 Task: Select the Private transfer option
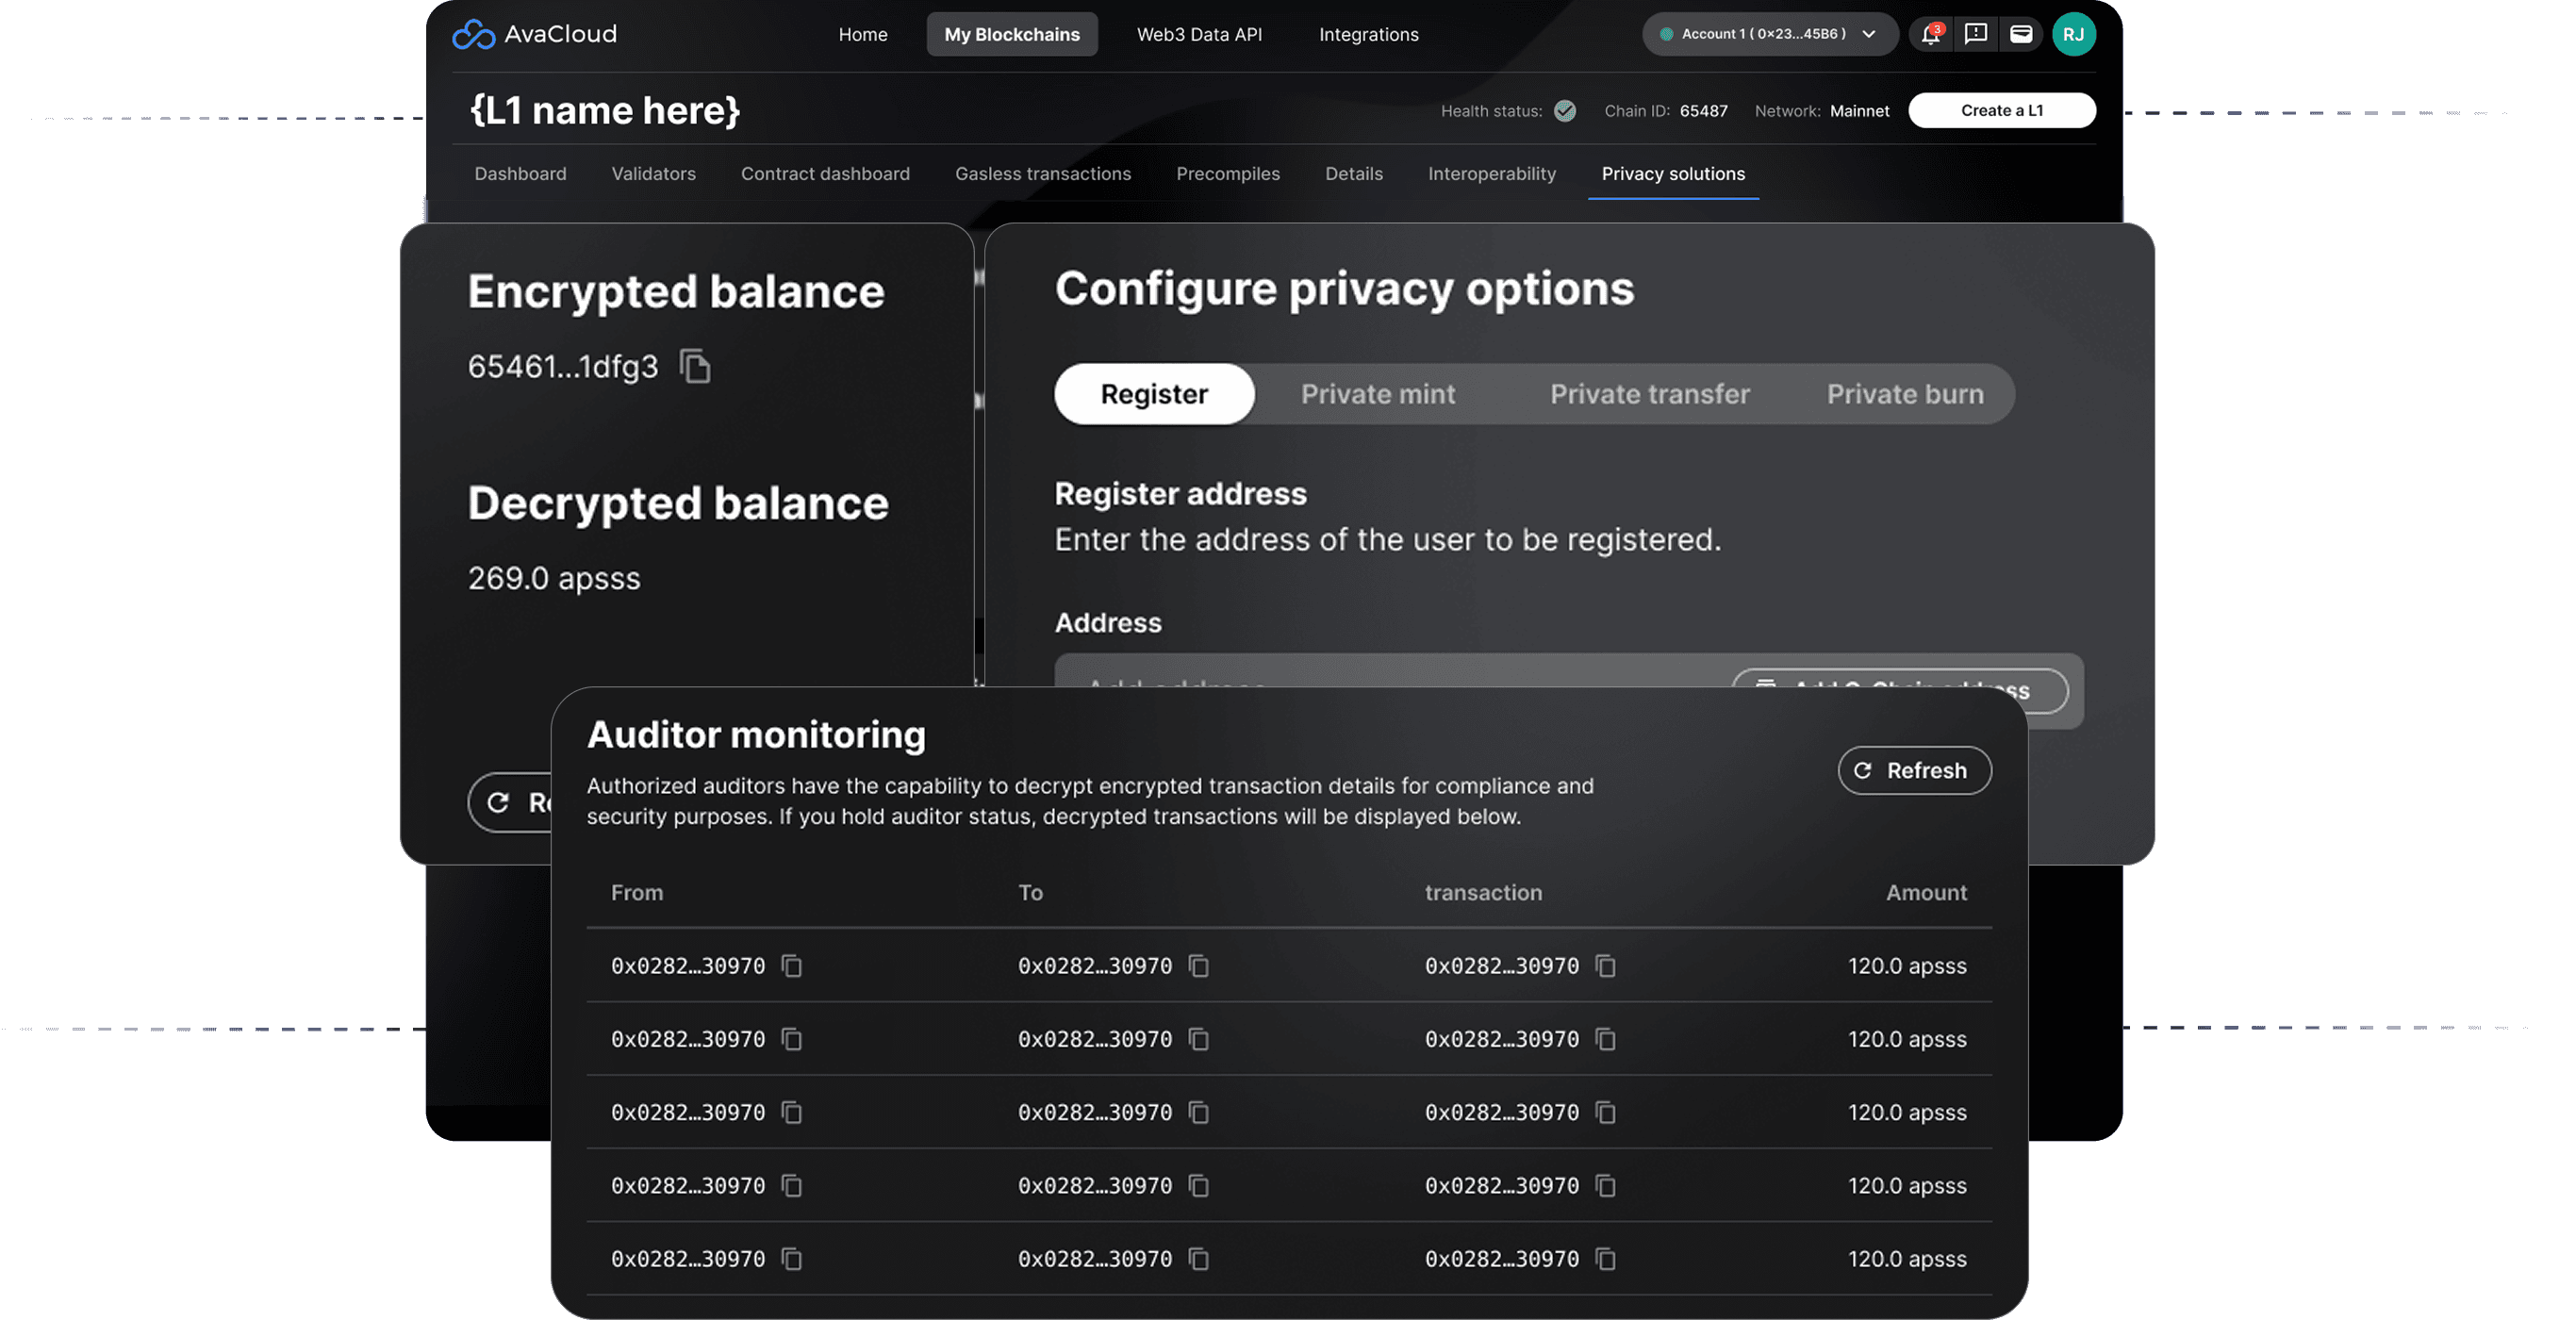[x=1649, y=394]
